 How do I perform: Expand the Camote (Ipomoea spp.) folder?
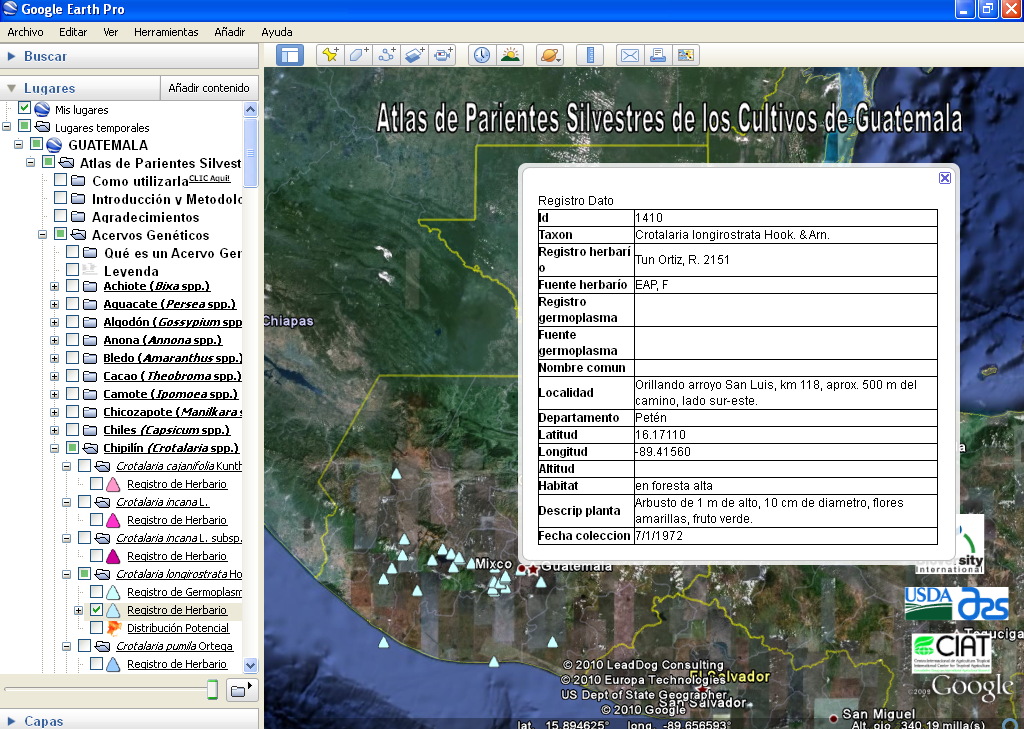click(x=55, y=395)
